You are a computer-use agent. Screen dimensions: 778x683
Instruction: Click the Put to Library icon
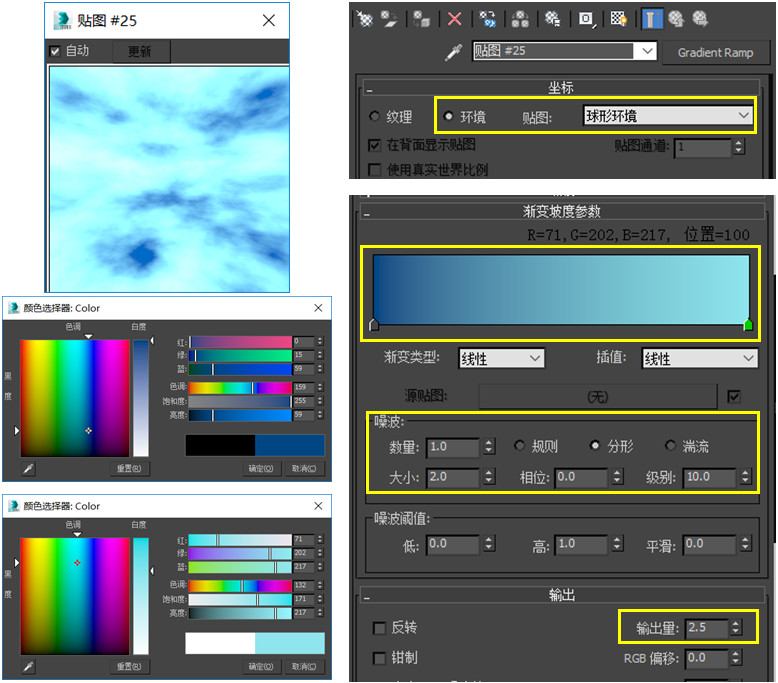[x=552, y=19]
